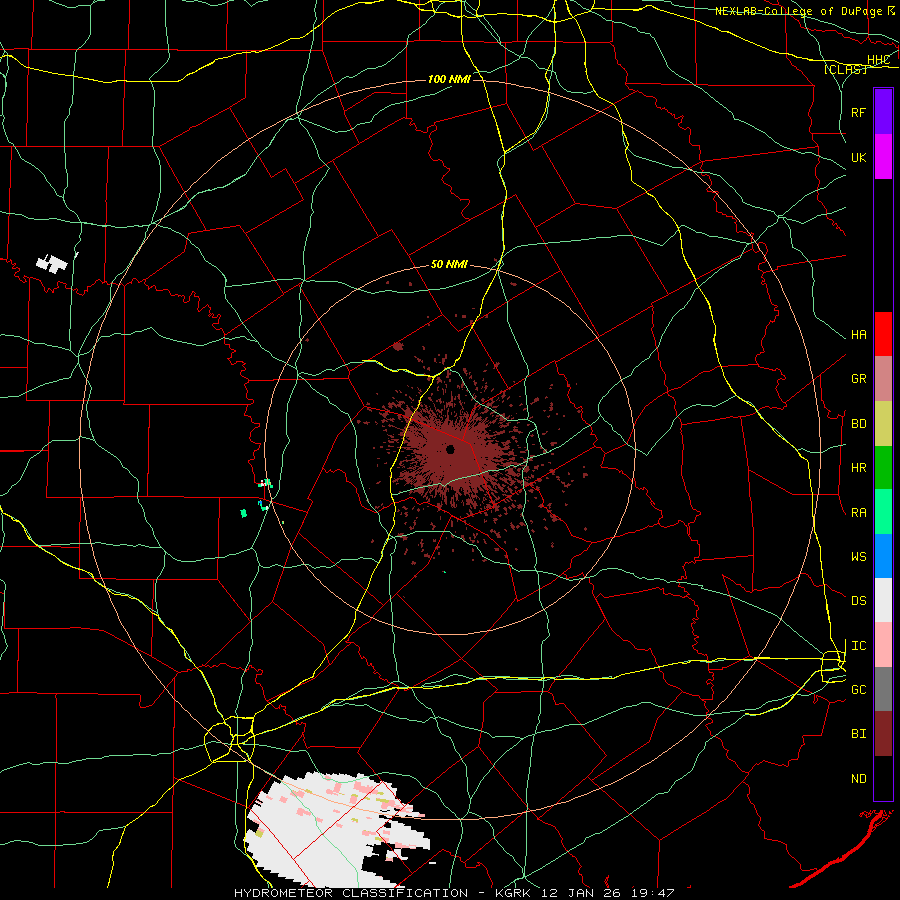Viewport: 900px width, 900px height.
Task: Click the HYDROMETEOR CLASSIFICATION title text
Action: point(351,893)
